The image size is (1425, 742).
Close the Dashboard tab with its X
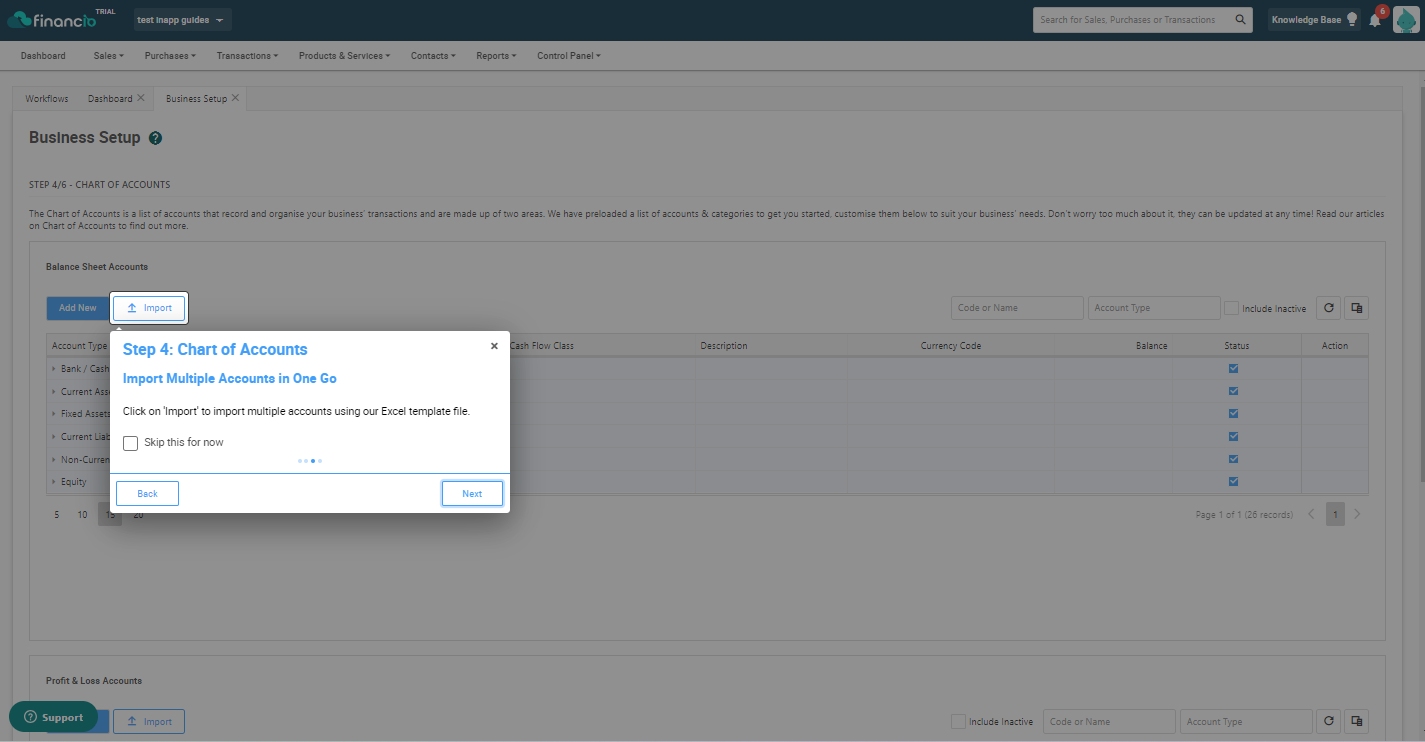(x=141, y=98)
